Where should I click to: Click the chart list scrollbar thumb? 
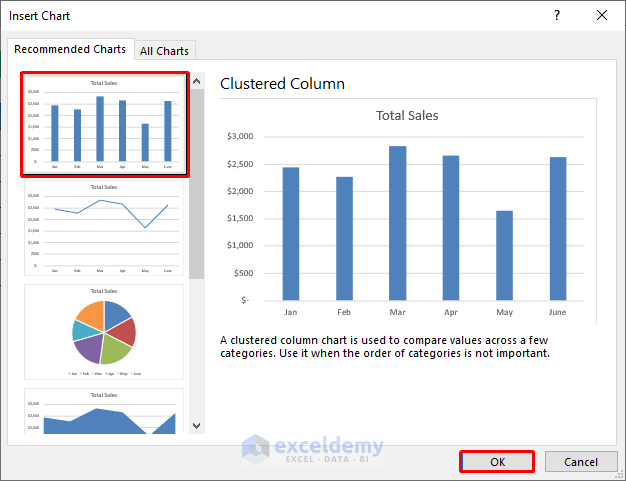(196, 184)
